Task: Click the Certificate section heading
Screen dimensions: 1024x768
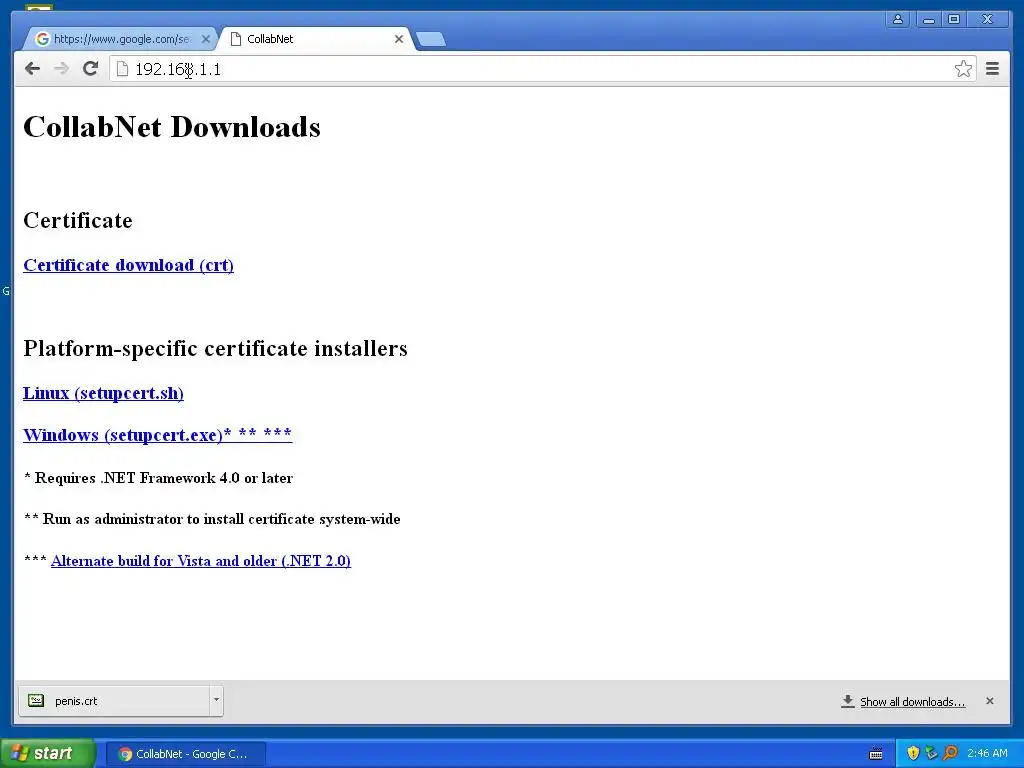Action: (78, 220)
